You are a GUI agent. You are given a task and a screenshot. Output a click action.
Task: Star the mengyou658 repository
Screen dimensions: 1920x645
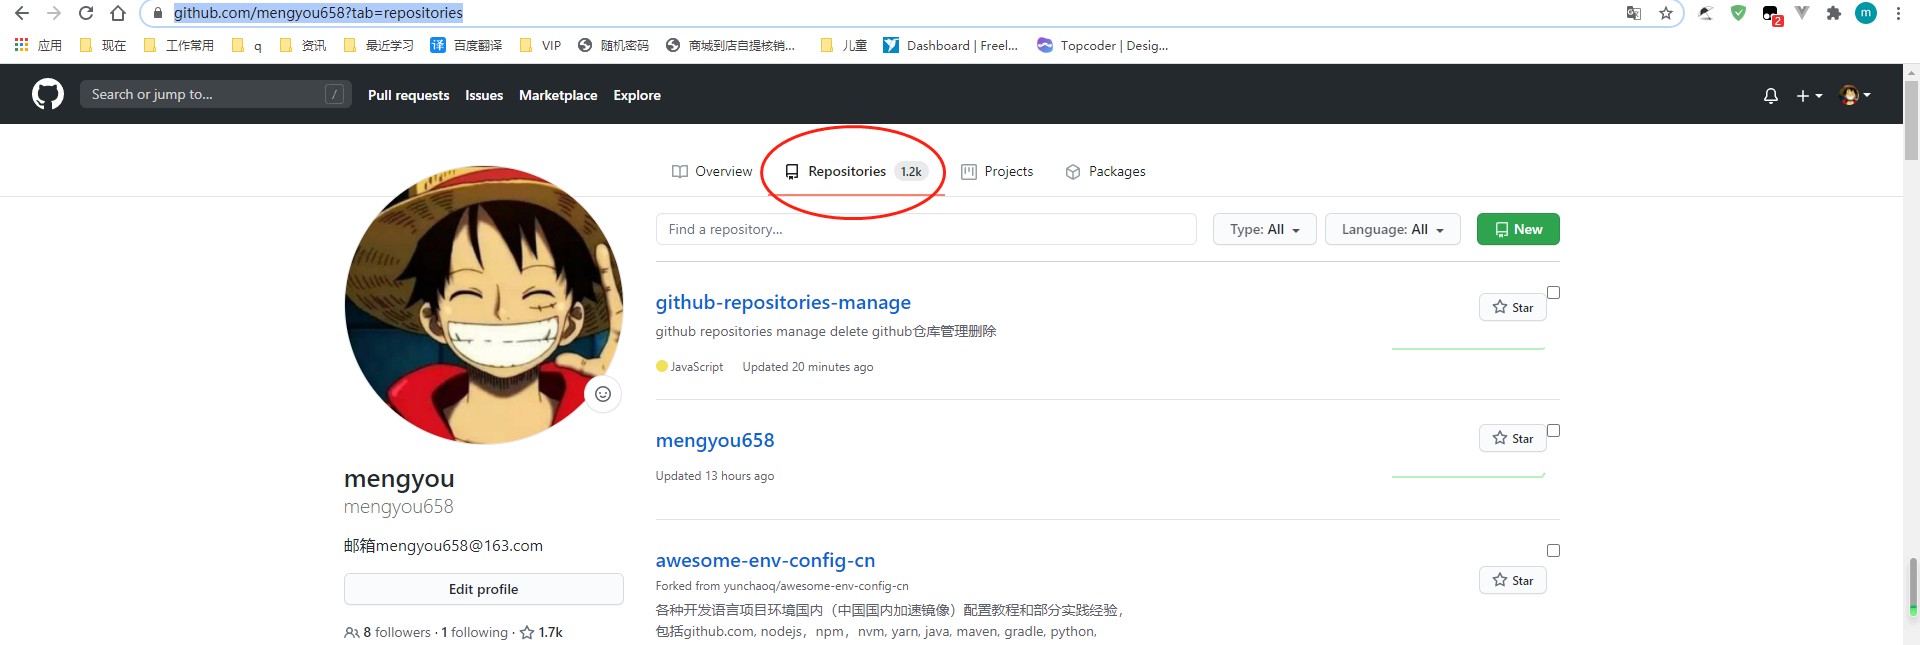click(1512, 438)
